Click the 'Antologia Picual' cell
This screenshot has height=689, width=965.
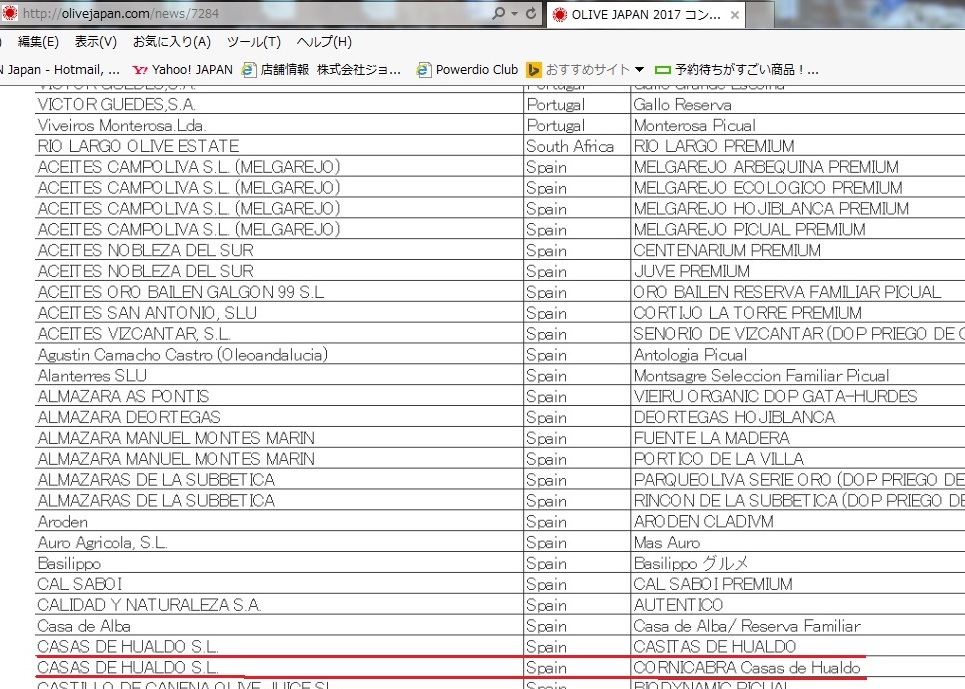pos(798,355)
